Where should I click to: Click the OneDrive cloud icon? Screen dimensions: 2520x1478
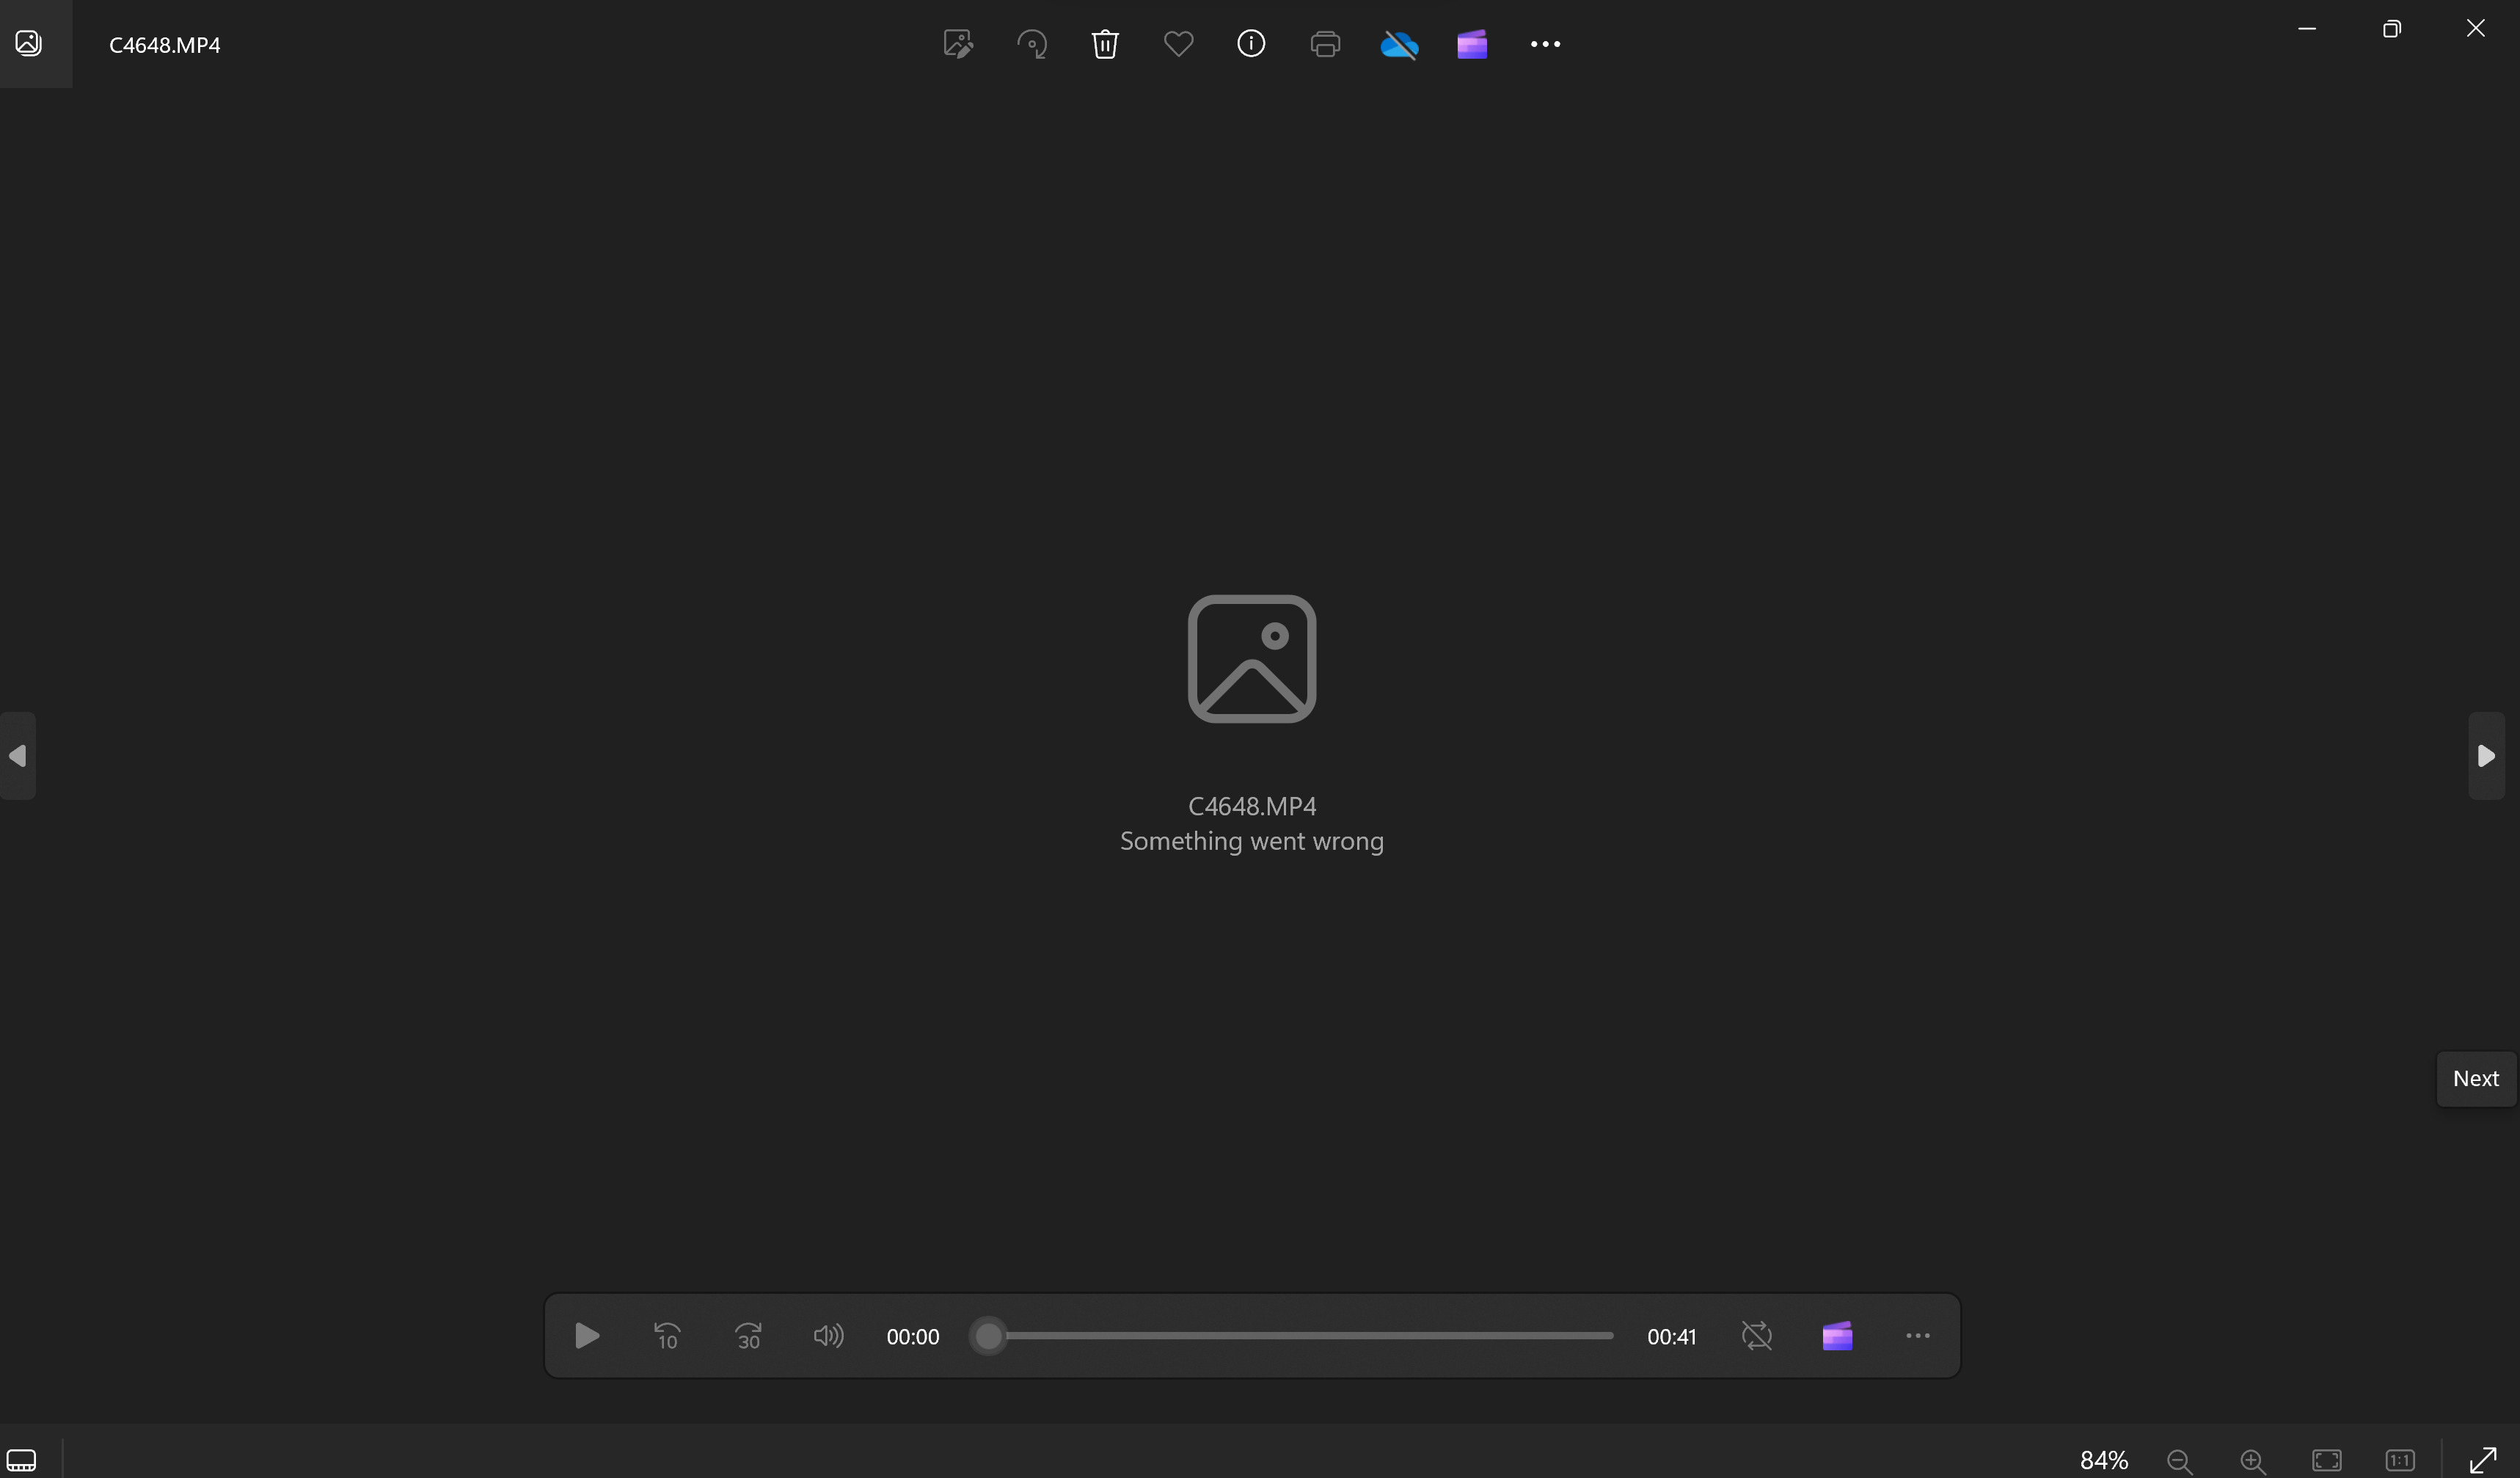click(1399, 44)
